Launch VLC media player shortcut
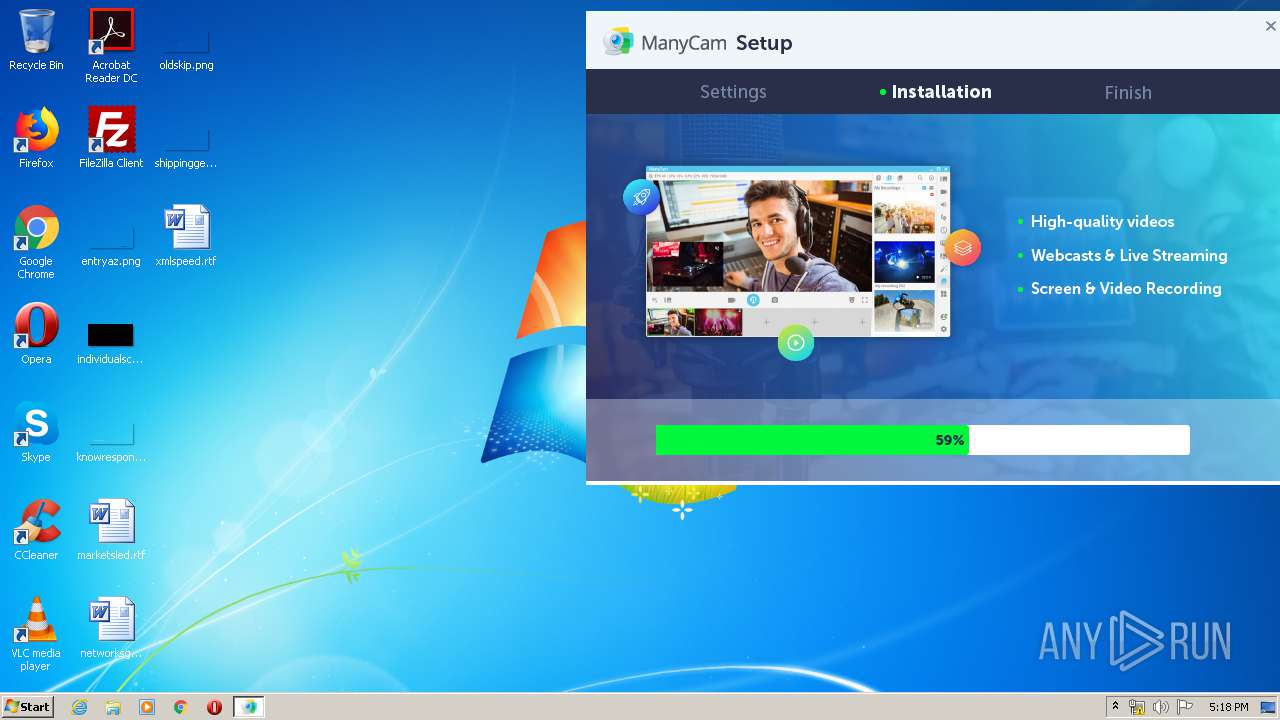The image size is (1280, 720). click(36, 634)
